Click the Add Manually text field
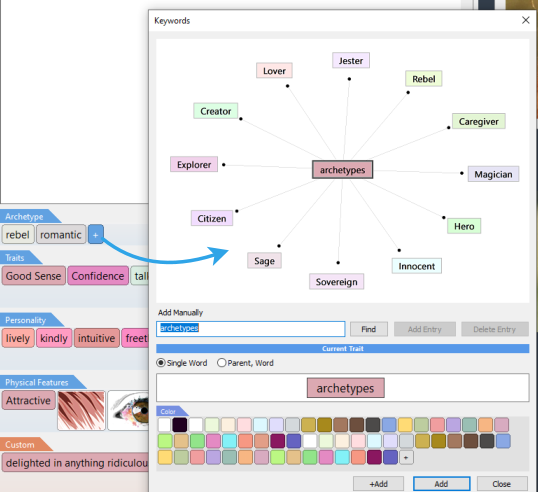 251,329
